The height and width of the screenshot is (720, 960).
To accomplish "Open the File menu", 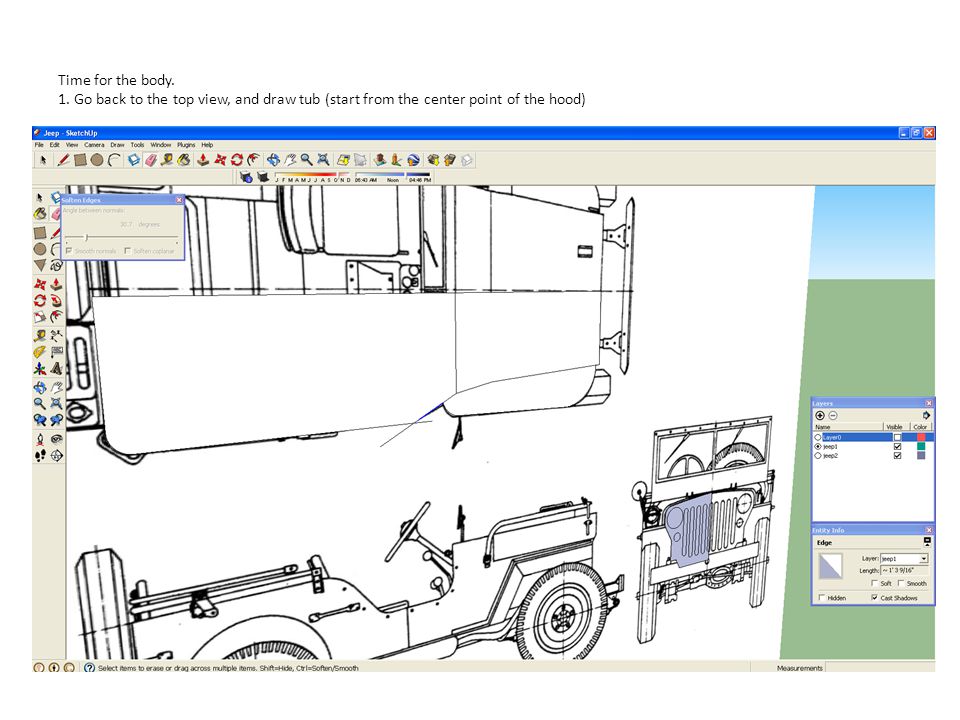I will click(39, 145).
